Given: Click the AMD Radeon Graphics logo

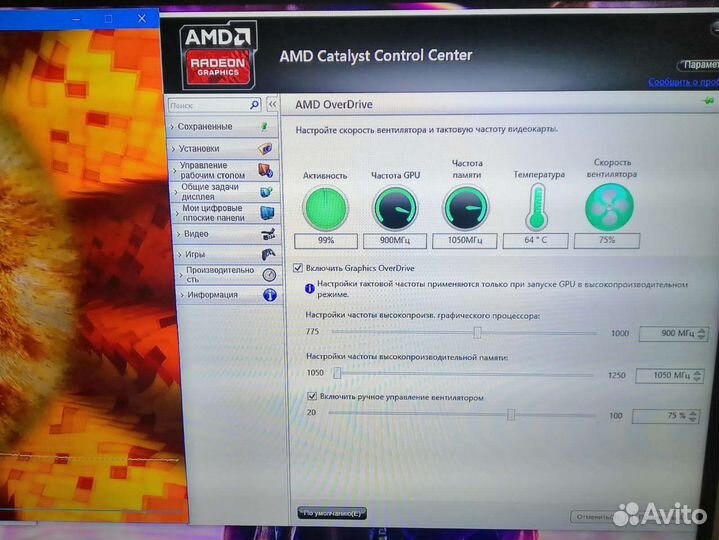Looking at the screenshot, I should point(218,56).
